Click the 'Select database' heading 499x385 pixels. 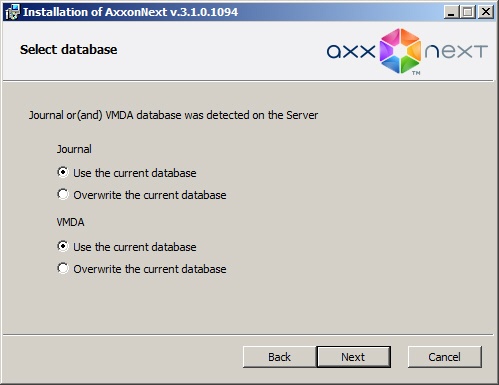pos(69,50)
